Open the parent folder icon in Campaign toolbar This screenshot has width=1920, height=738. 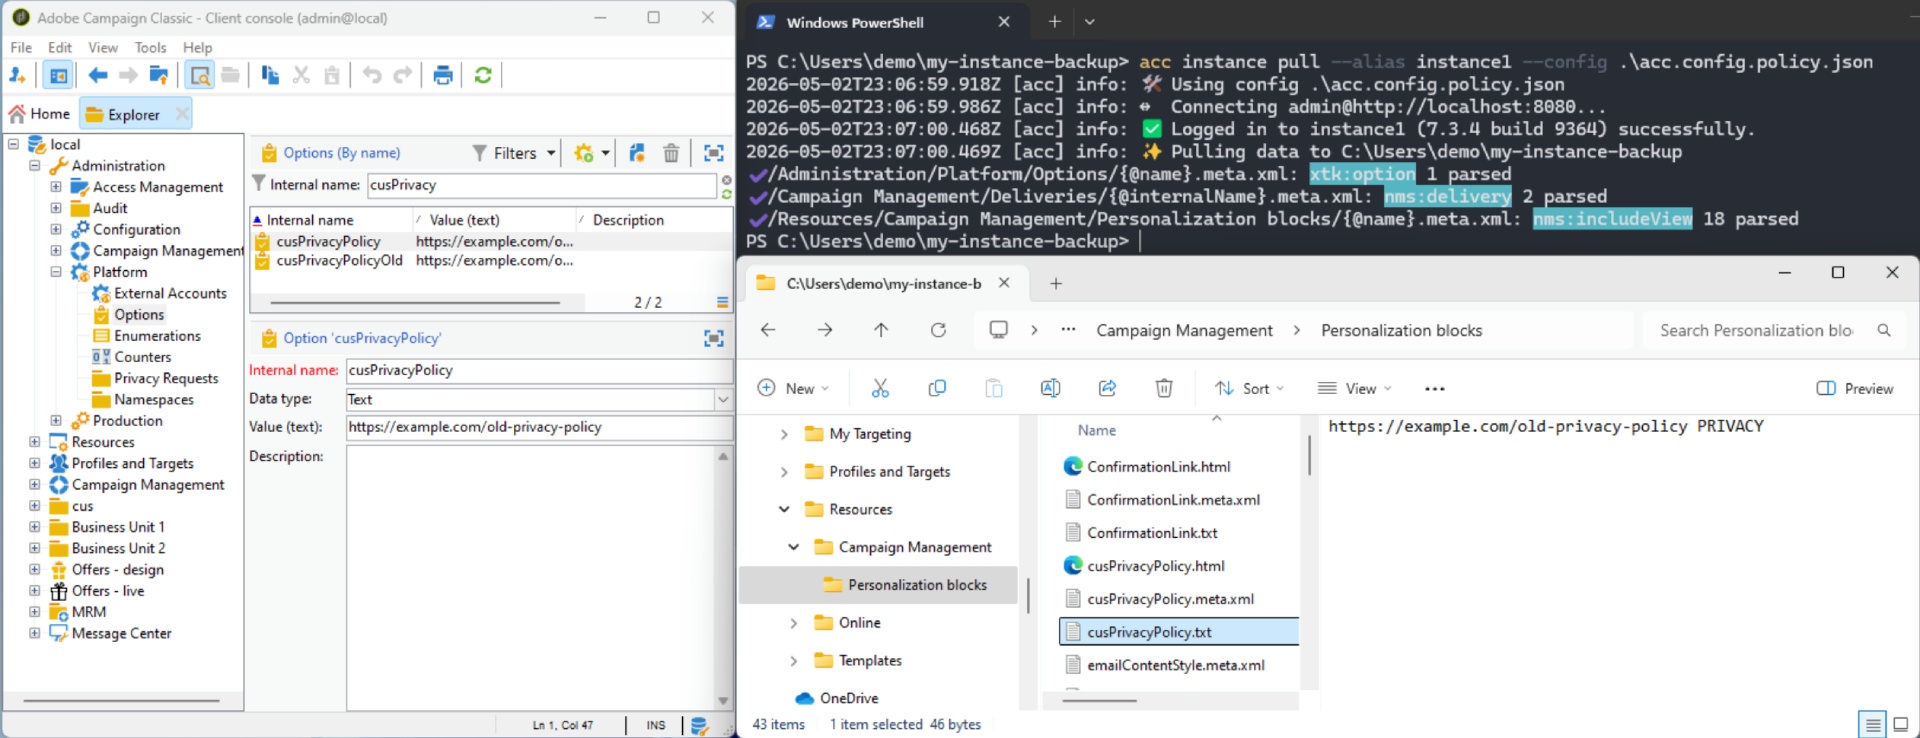point(159,75)
